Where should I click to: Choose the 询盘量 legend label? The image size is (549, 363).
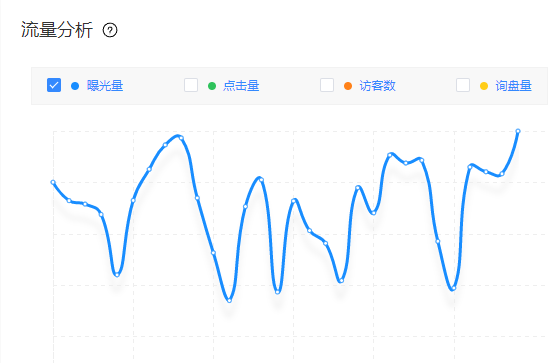pos(514,86)
